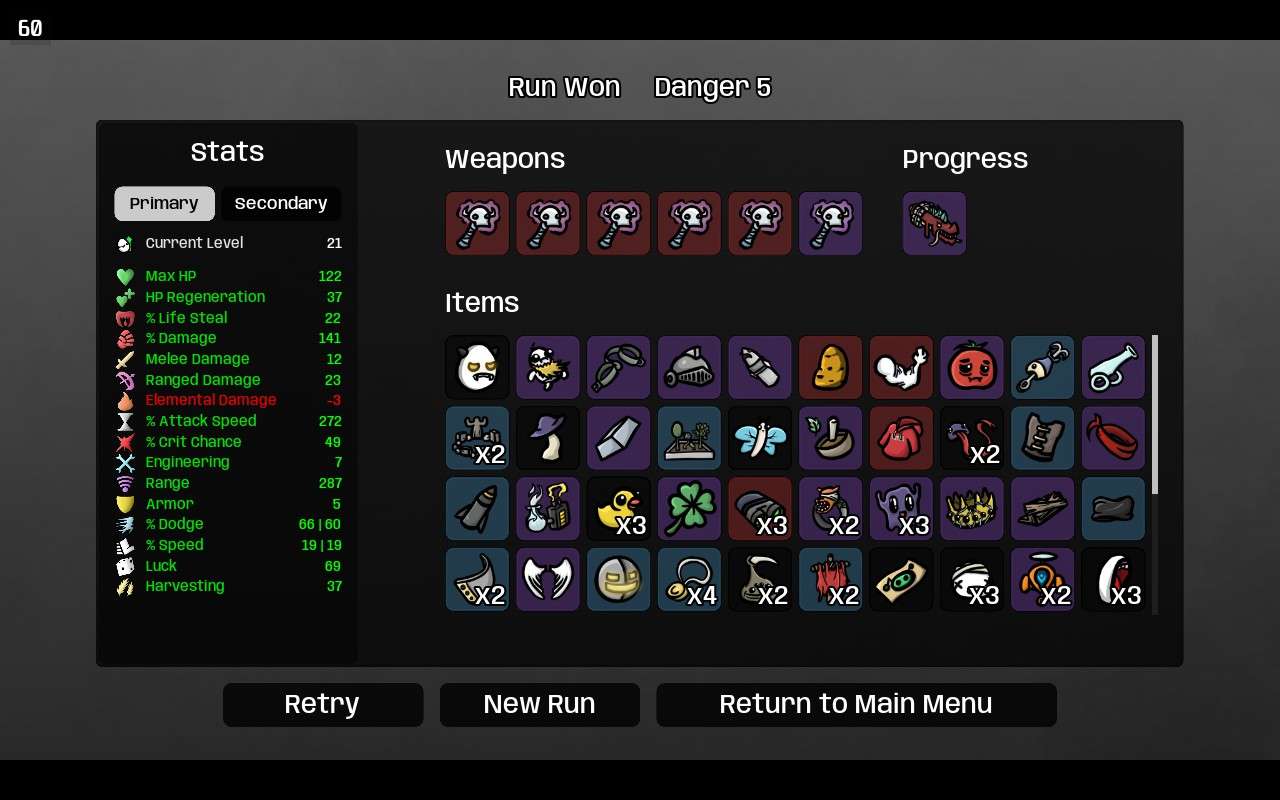Click the first red weapon slot
1280x800 pixels.
tap(477, 224)
